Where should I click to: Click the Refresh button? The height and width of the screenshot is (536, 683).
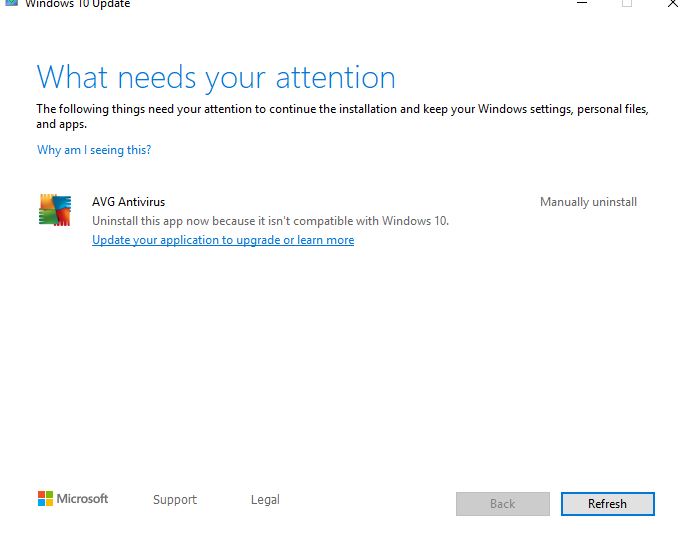[x=608, y=504]
